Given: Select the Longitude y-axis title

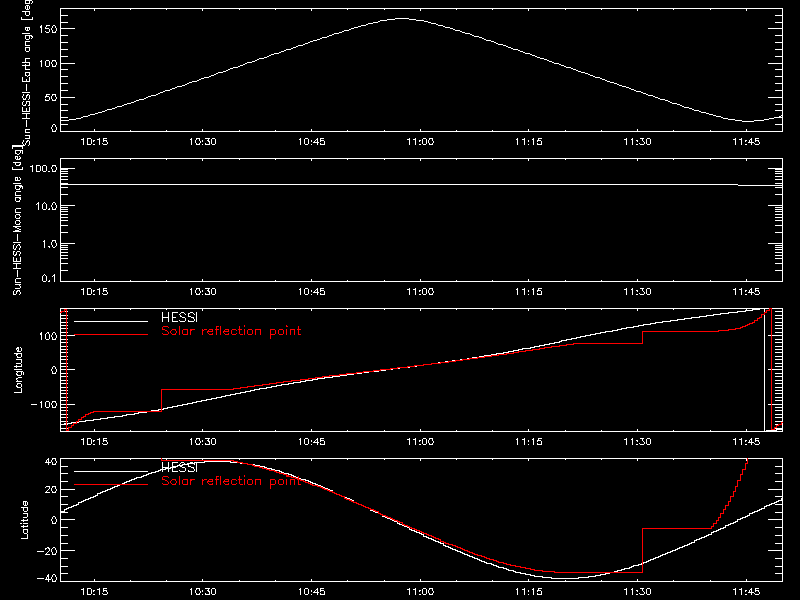Looking at the screenshot, I should click(x=18, y=370).
